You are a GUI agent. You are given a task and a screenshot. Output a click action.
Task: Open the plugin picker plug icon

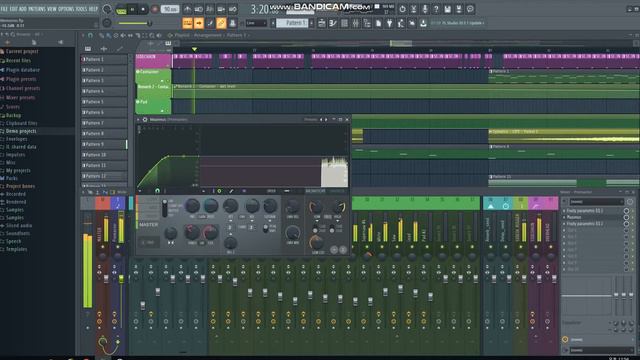(x=389, y=23)
